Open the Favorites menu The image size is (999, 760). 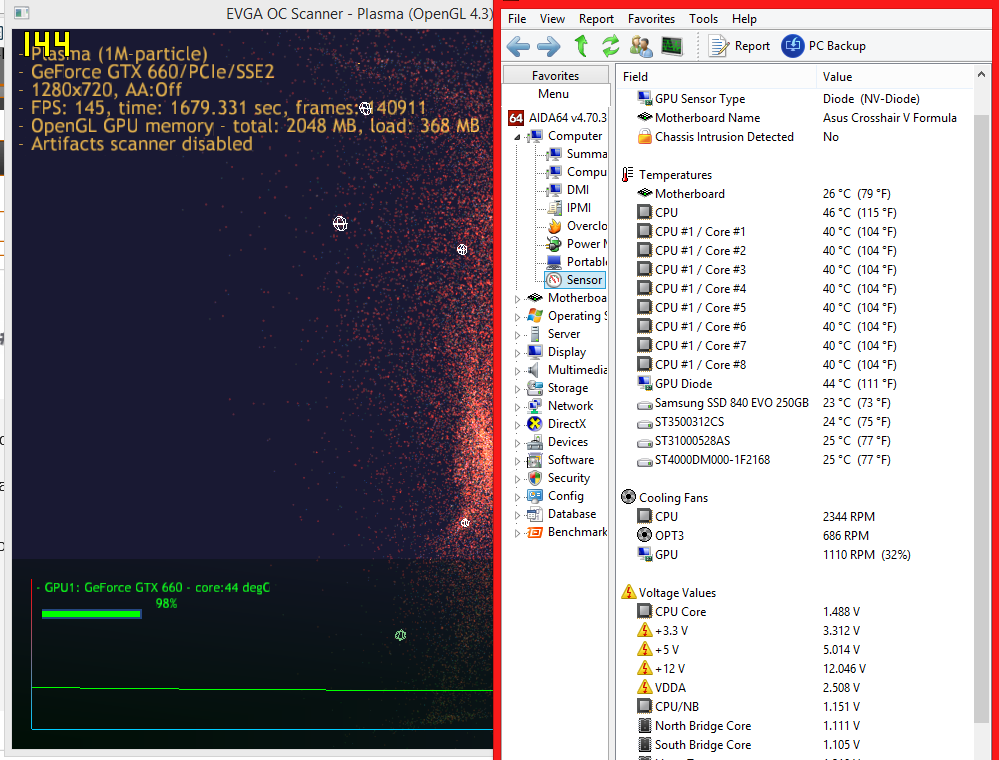pos(651,19)
